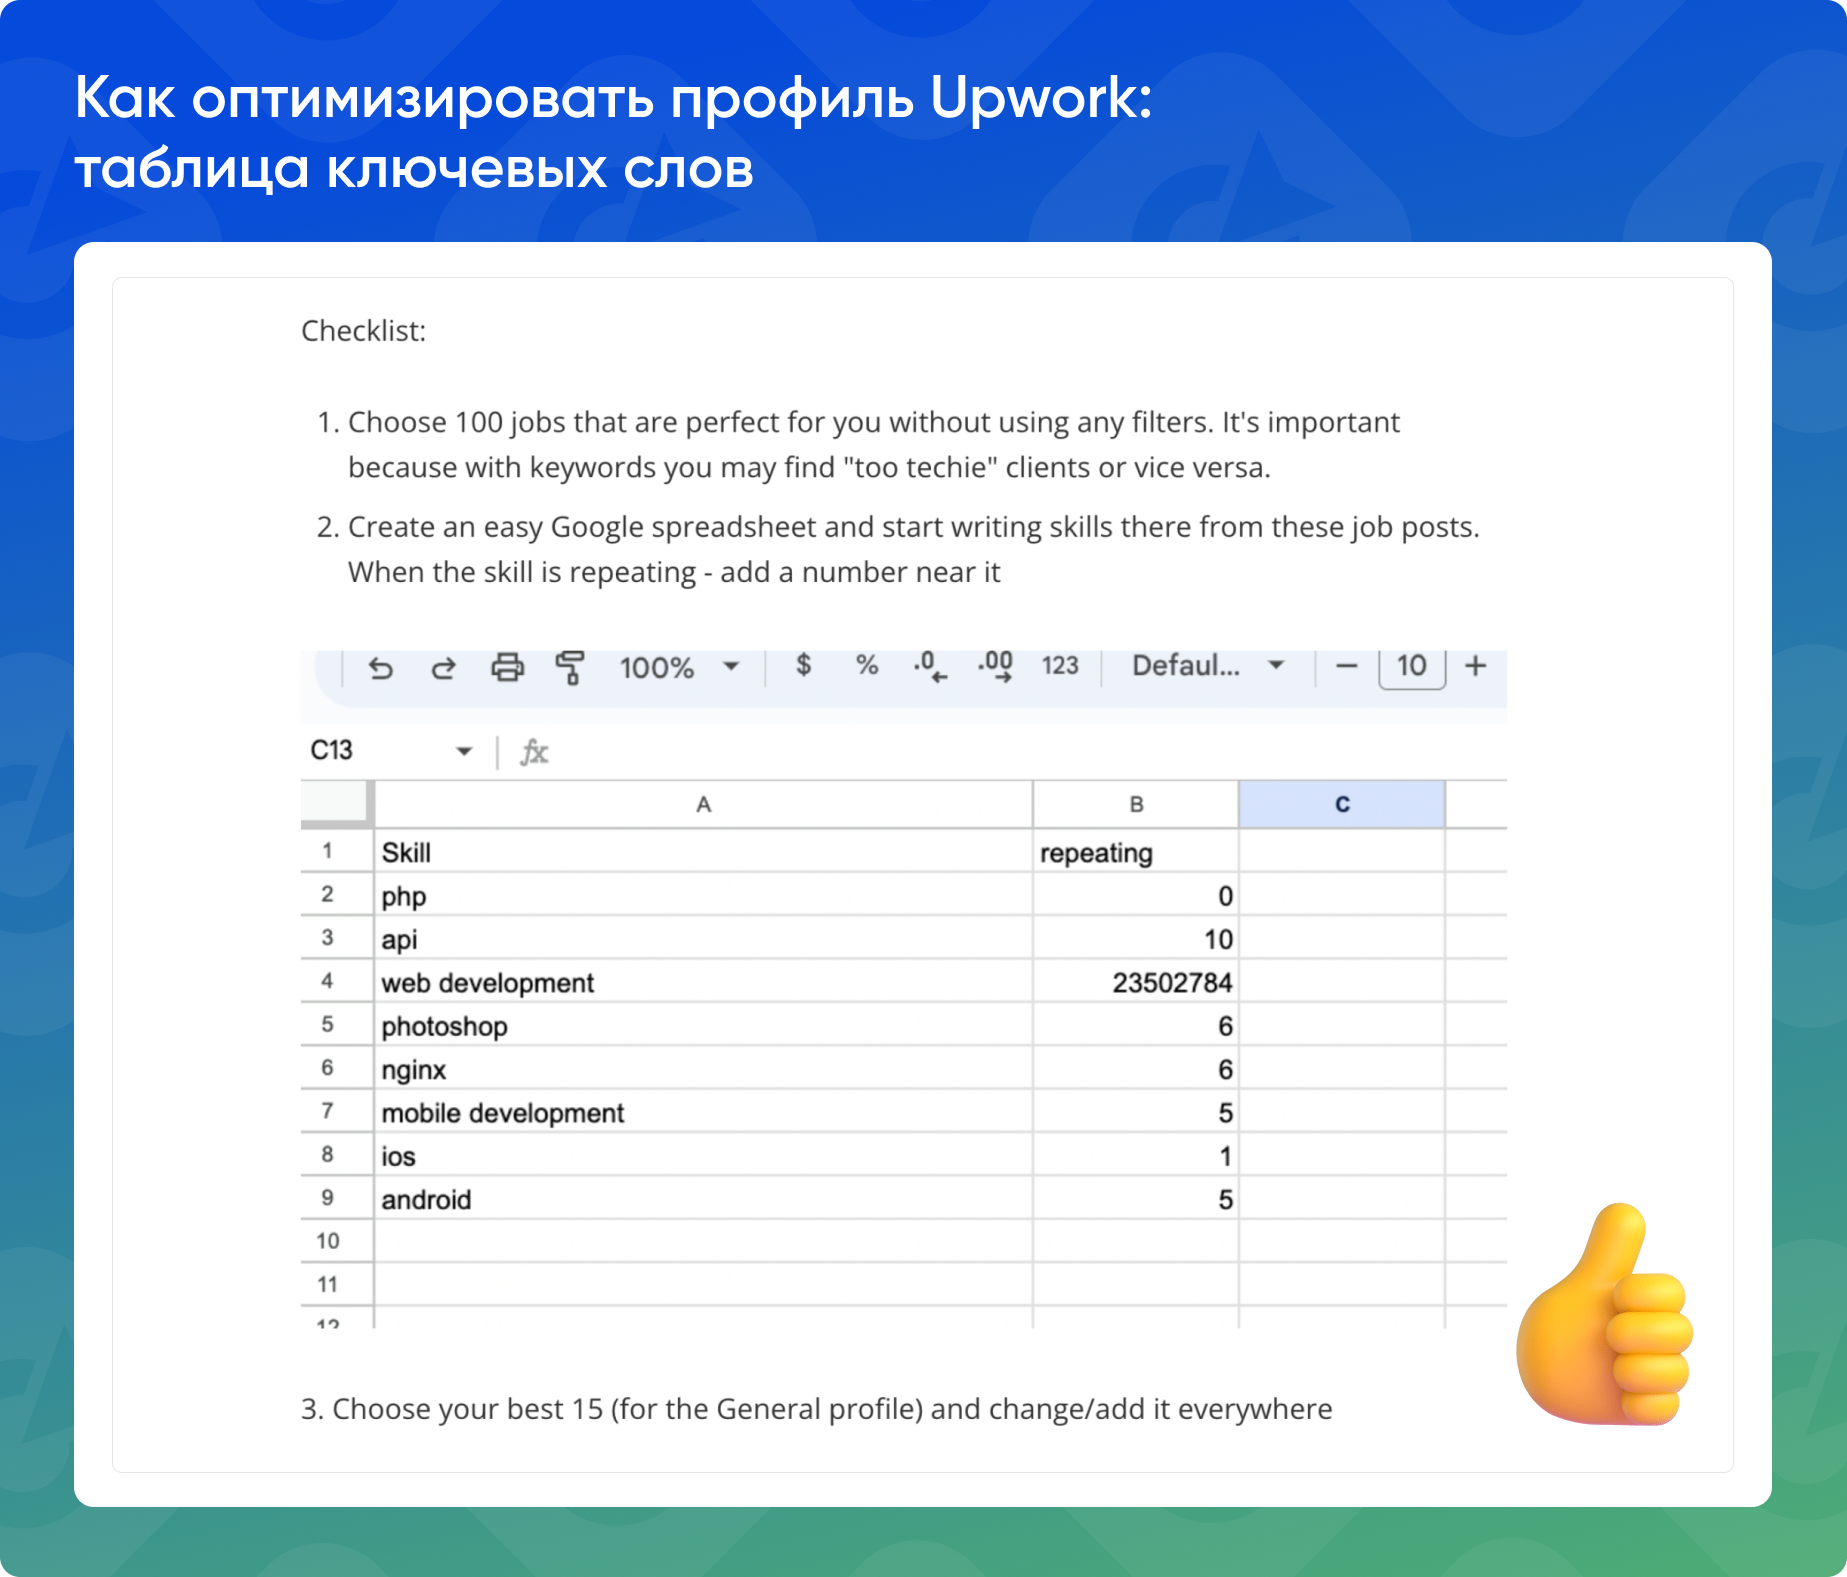Increase font size with the plus icon
The image size is (1847, 1577).
coord(1474,665)
